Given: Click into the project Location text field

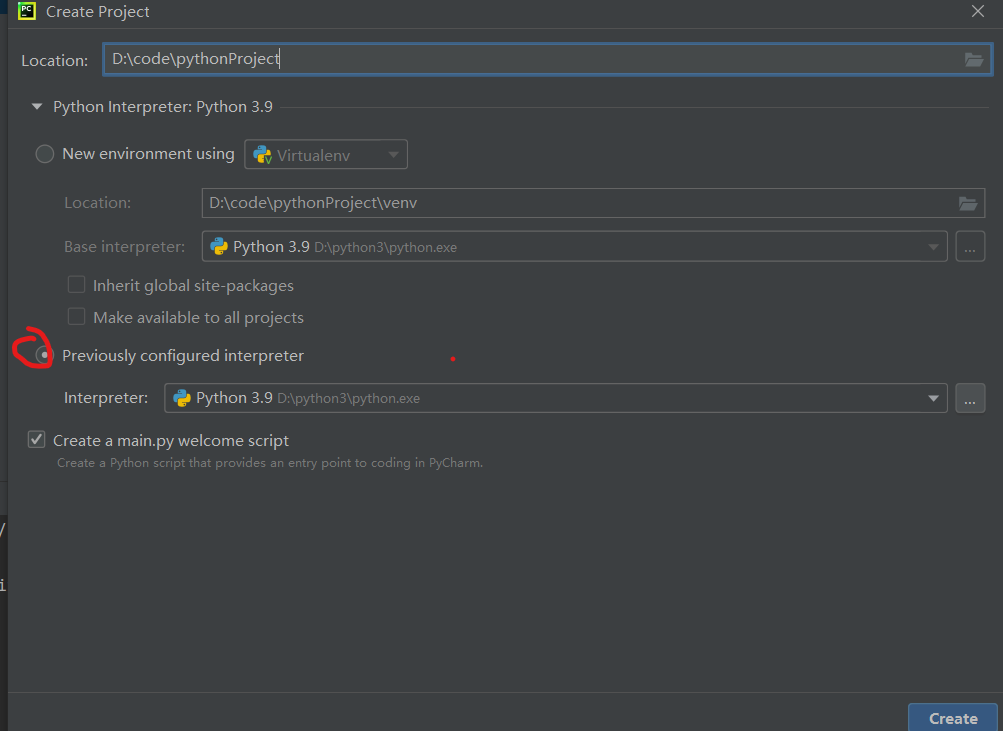Looking at the screenshot, I should pos(547,59).
